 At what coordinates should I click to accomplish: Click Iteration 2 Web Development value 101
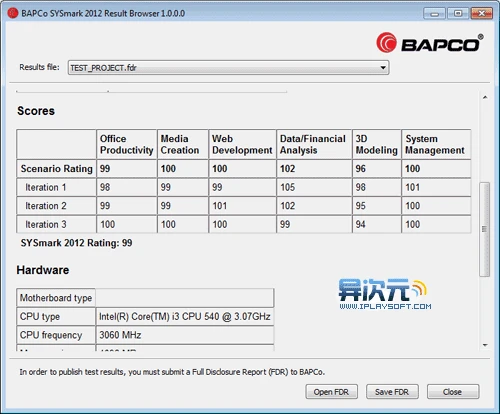point(220,206)
